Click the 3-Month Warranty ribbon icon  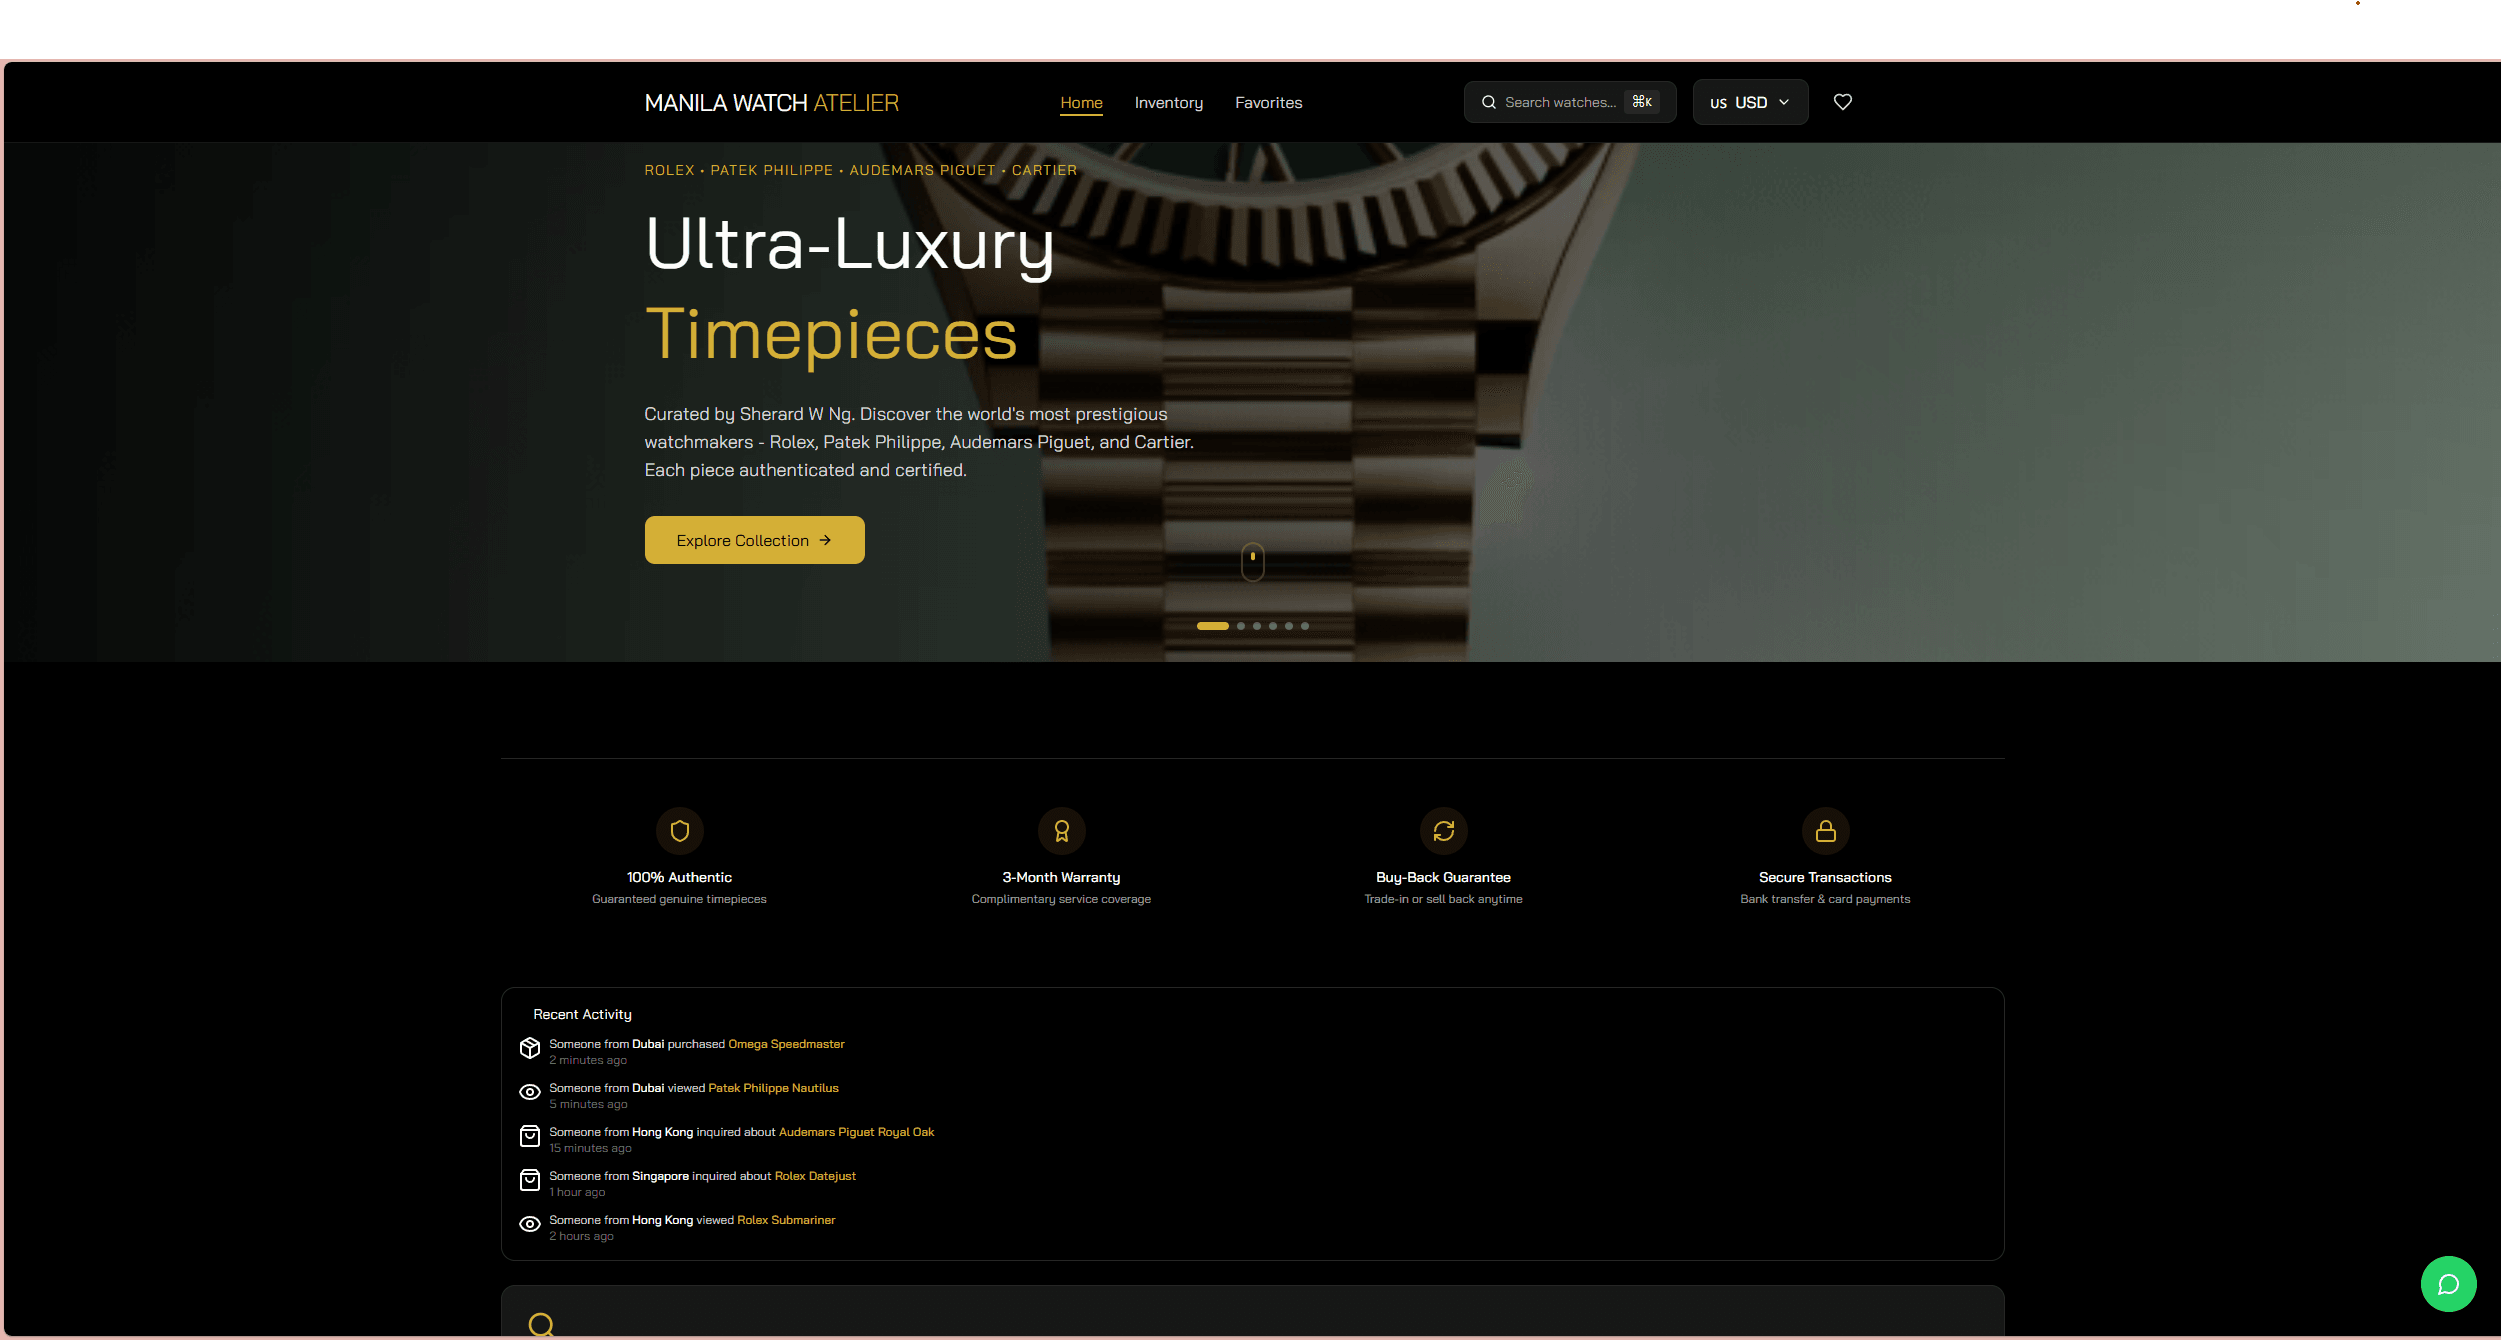click(1061, 831)
